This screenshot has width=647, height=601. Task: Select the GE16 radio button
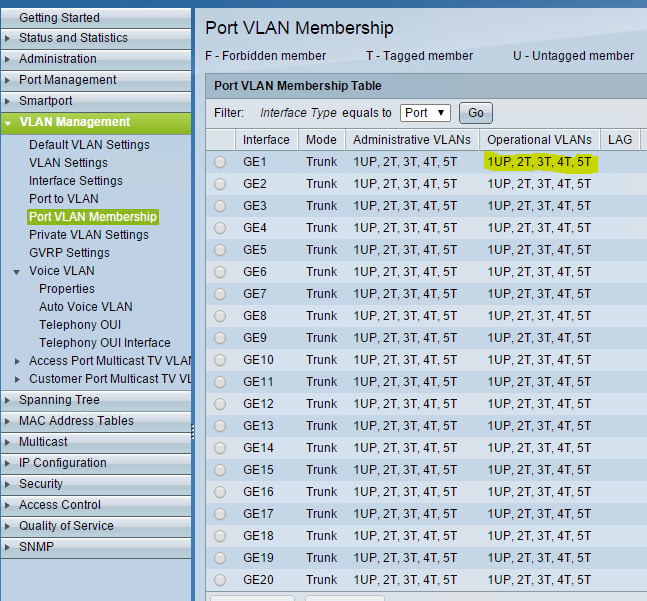220,492
